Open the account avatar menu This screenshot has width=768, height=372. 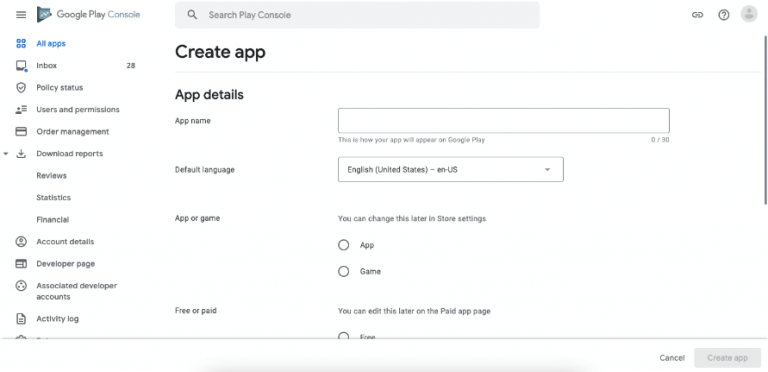pos(749,14)
